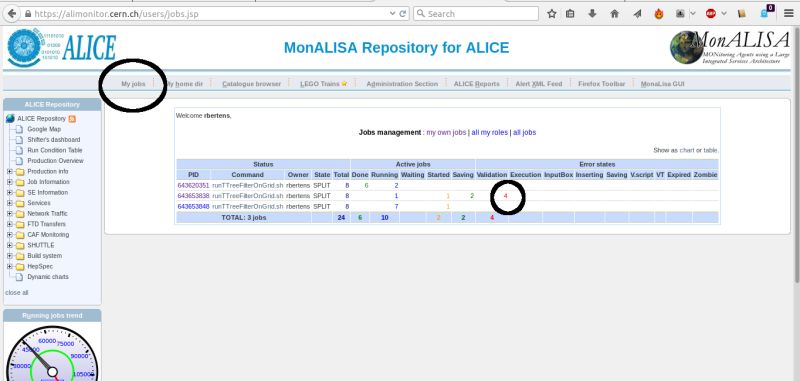Click the red Validation error count 4 in row 643653838
Viewport: 800px width, 381px height.
pyautogui.click(x=506, y=196)
